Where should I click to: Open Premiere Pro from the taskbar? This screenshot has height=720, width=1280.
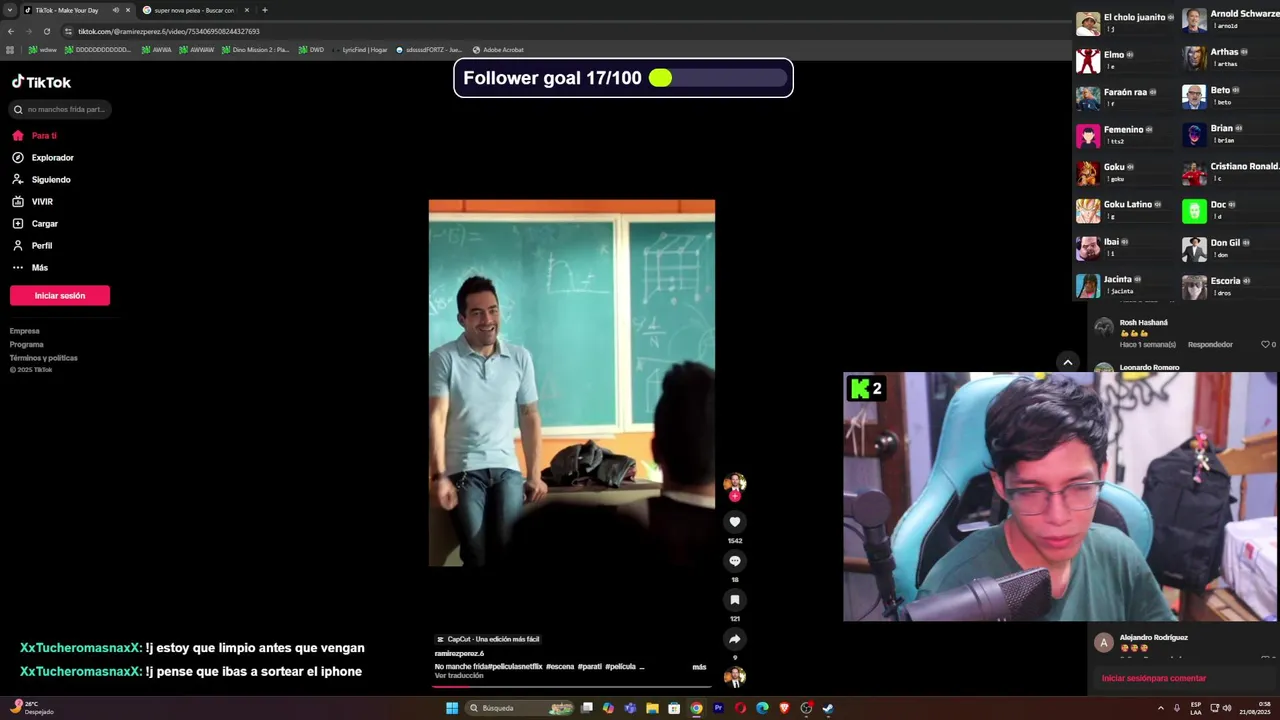click(718, 708)
